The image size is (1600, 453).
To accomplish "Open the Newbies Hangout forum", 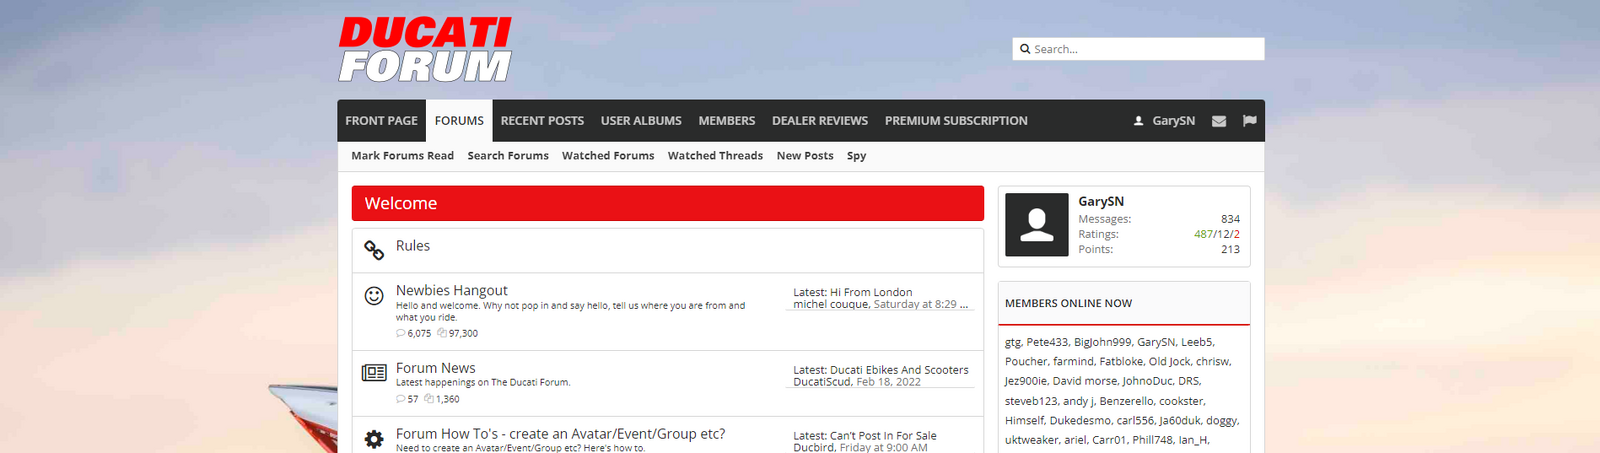I will pyautogui.click(x=451, y=290).
